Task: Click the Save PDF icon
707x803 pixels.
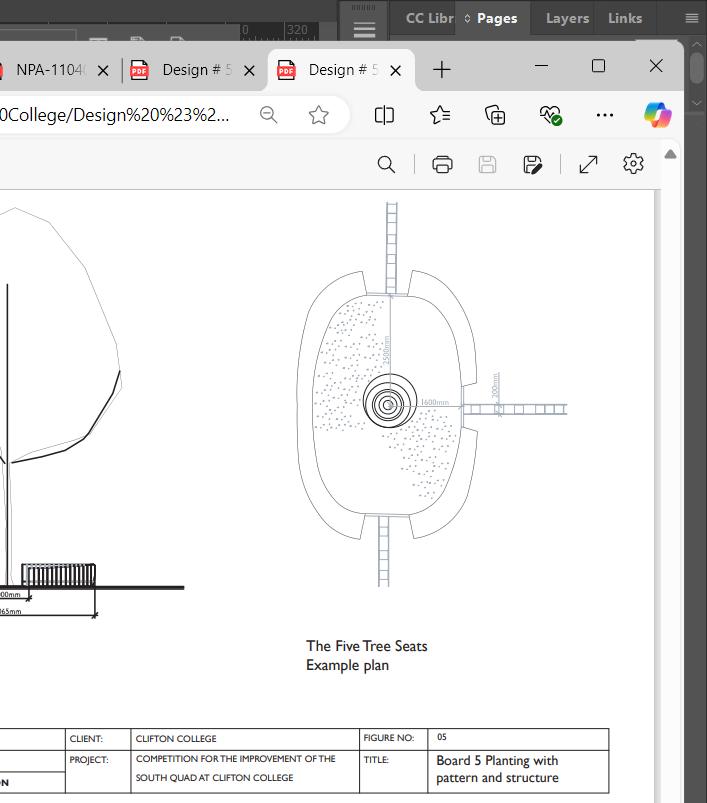Action: 487,165
